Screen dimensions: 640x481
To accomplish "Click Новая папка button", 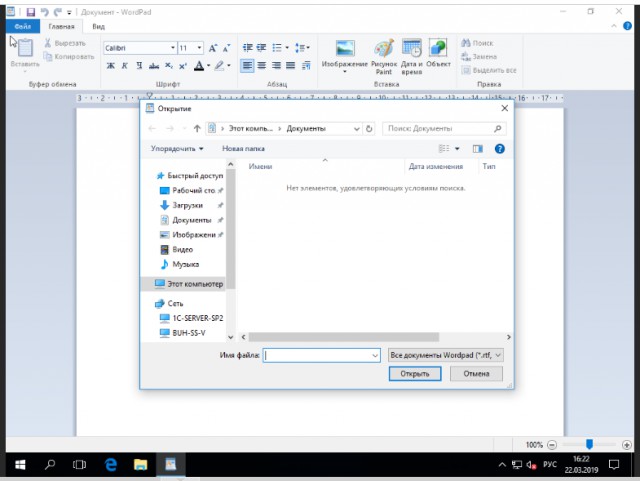I will coord(243,149).
